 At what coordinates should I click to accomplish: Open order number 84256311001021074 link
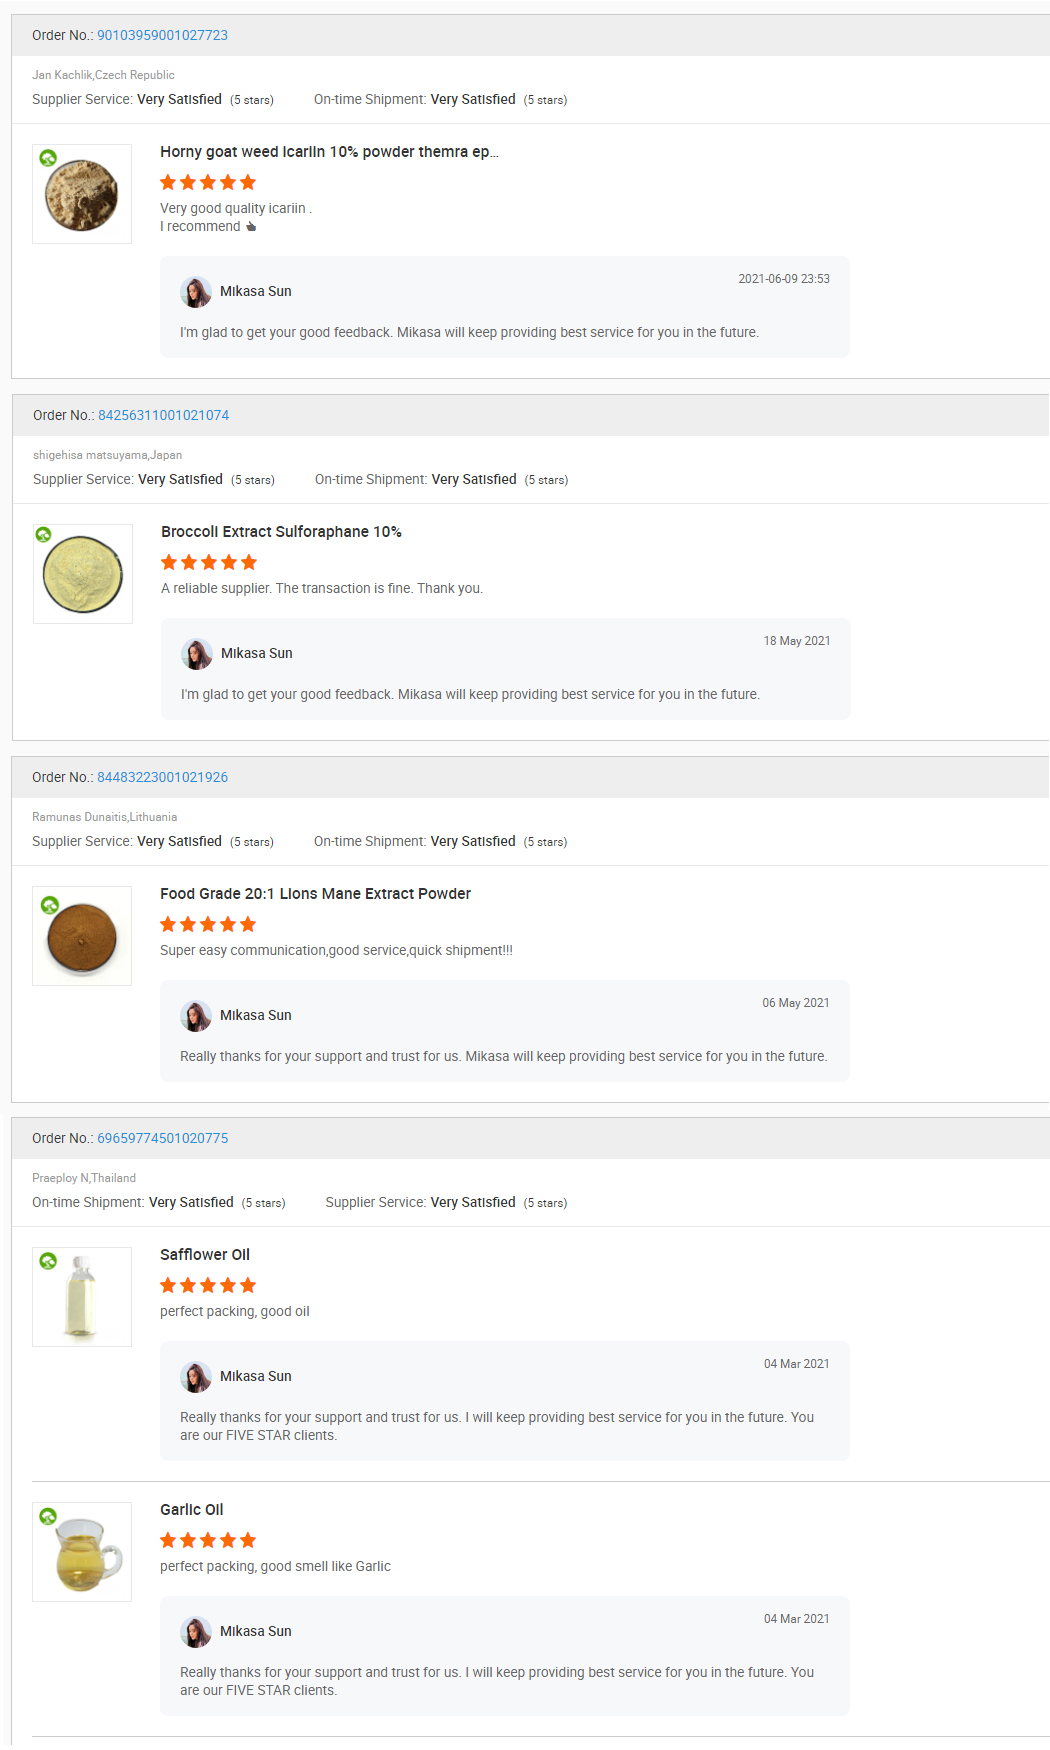click(163, 415)
